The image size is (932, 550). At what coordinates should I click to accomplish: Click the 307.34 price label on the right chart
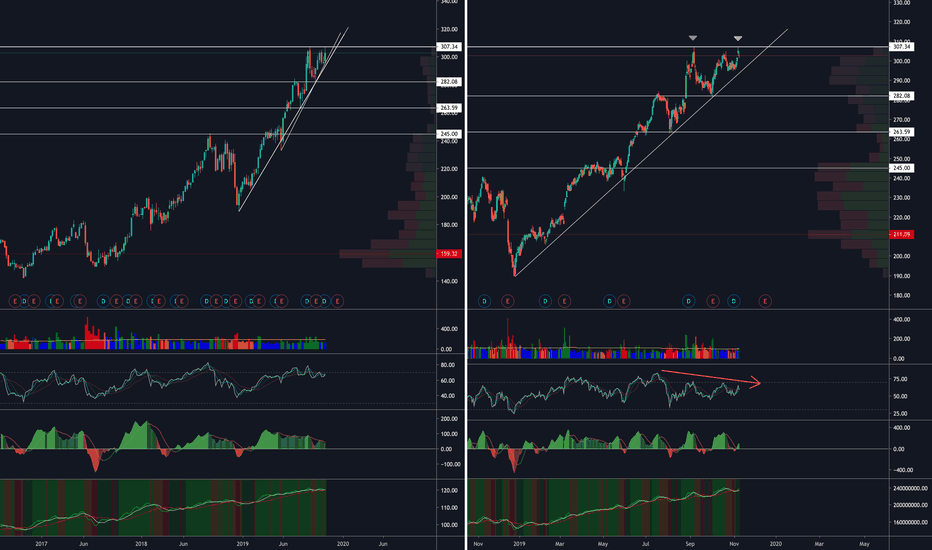[x=902, y=46]
